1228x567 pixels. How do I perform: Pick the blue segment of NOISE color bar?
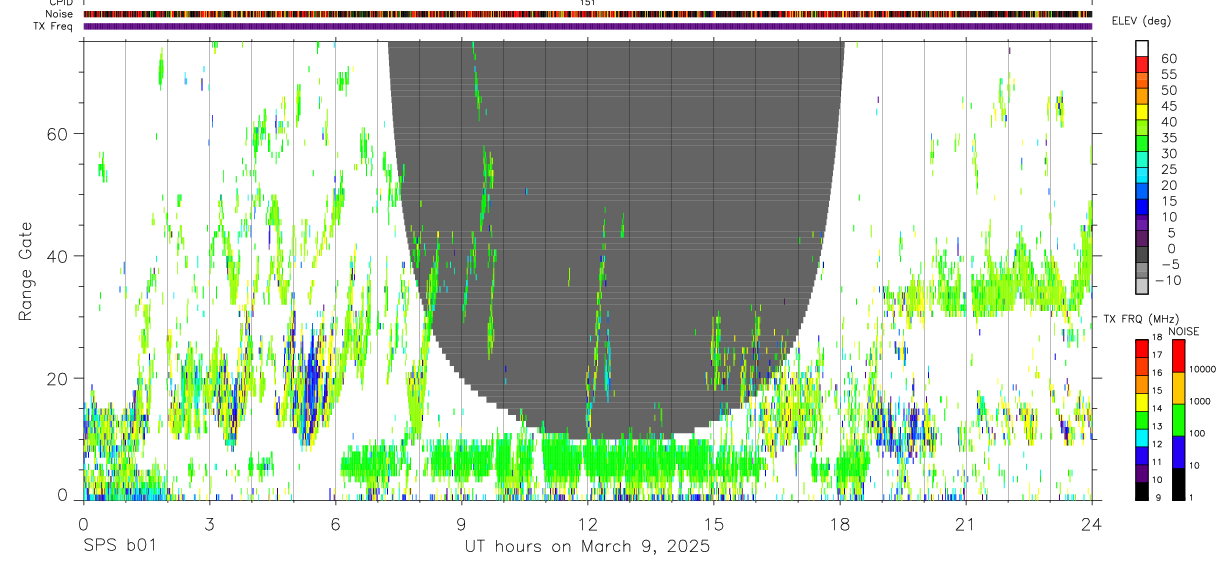tap(1178, 451)
